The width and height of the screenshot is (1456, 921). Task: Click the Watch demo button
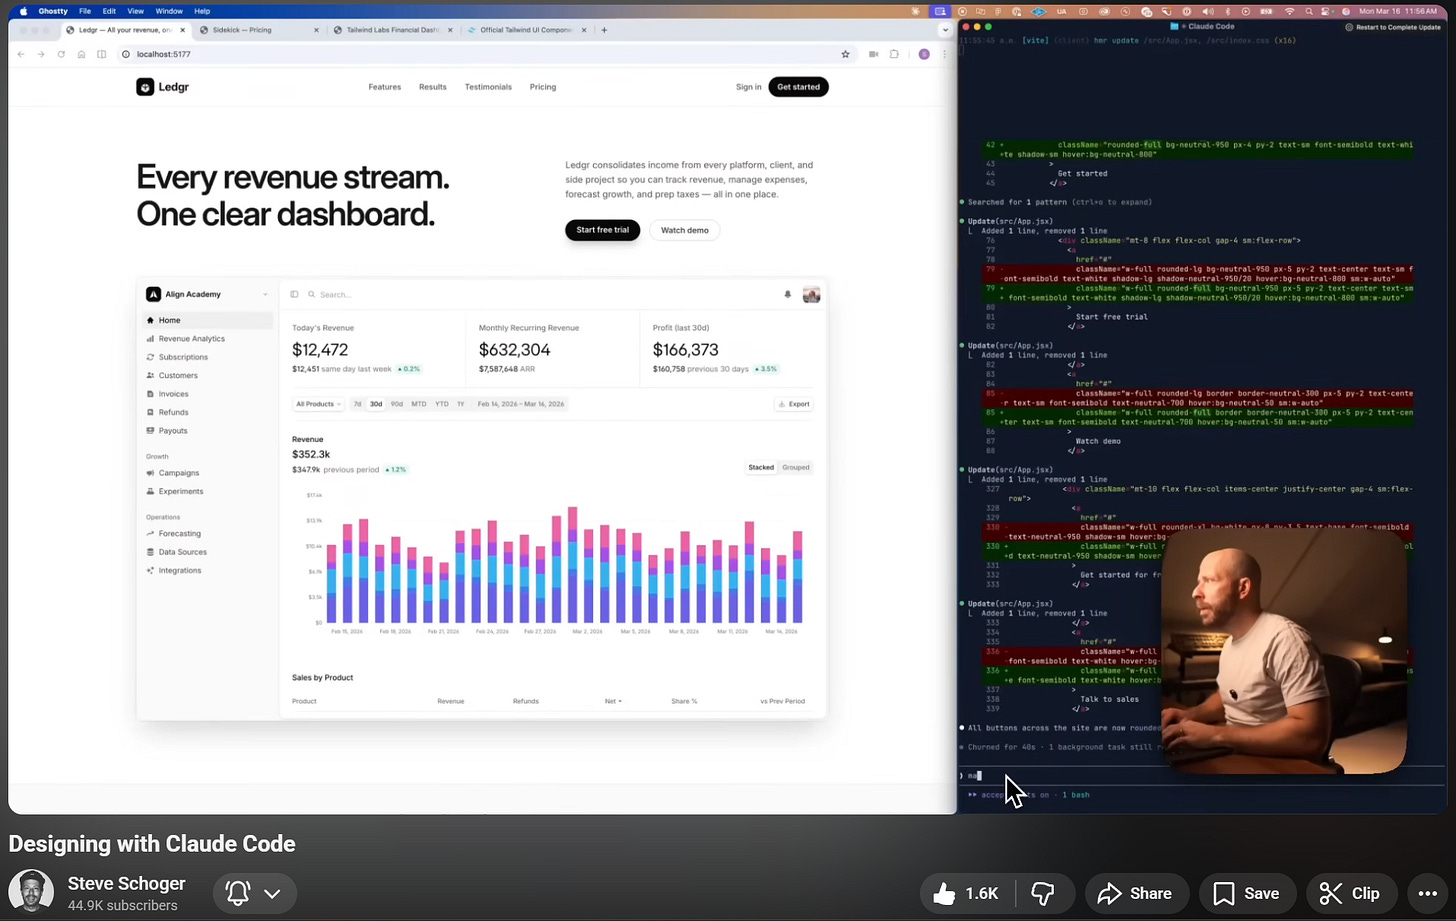pos(685,230)
